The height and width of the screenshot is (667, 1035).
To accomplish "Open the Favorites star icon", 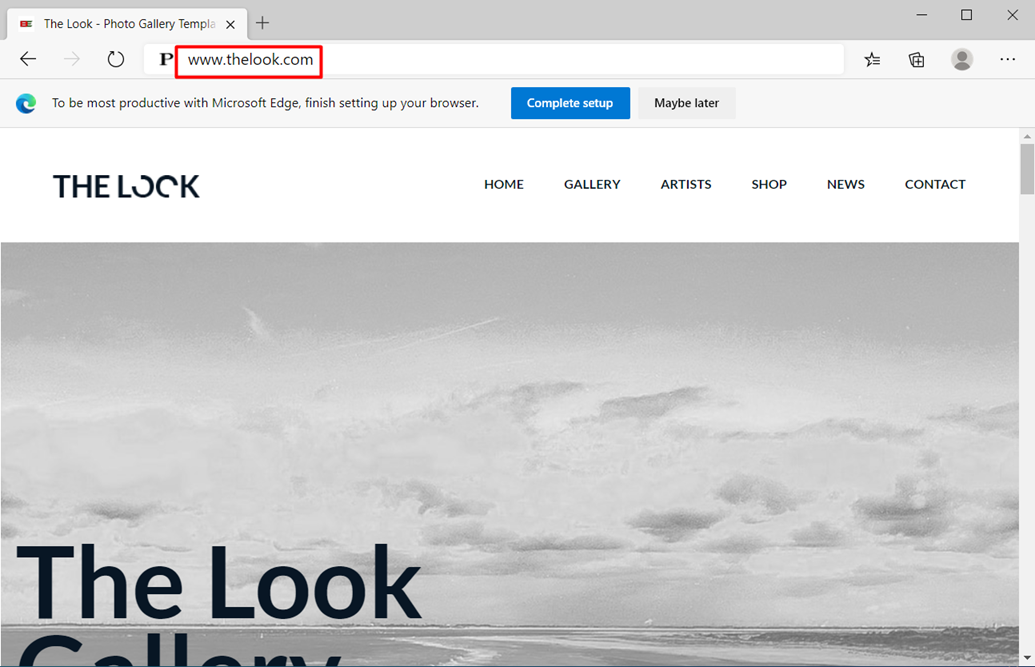I will pyautogui.click(x=872, y=60).
